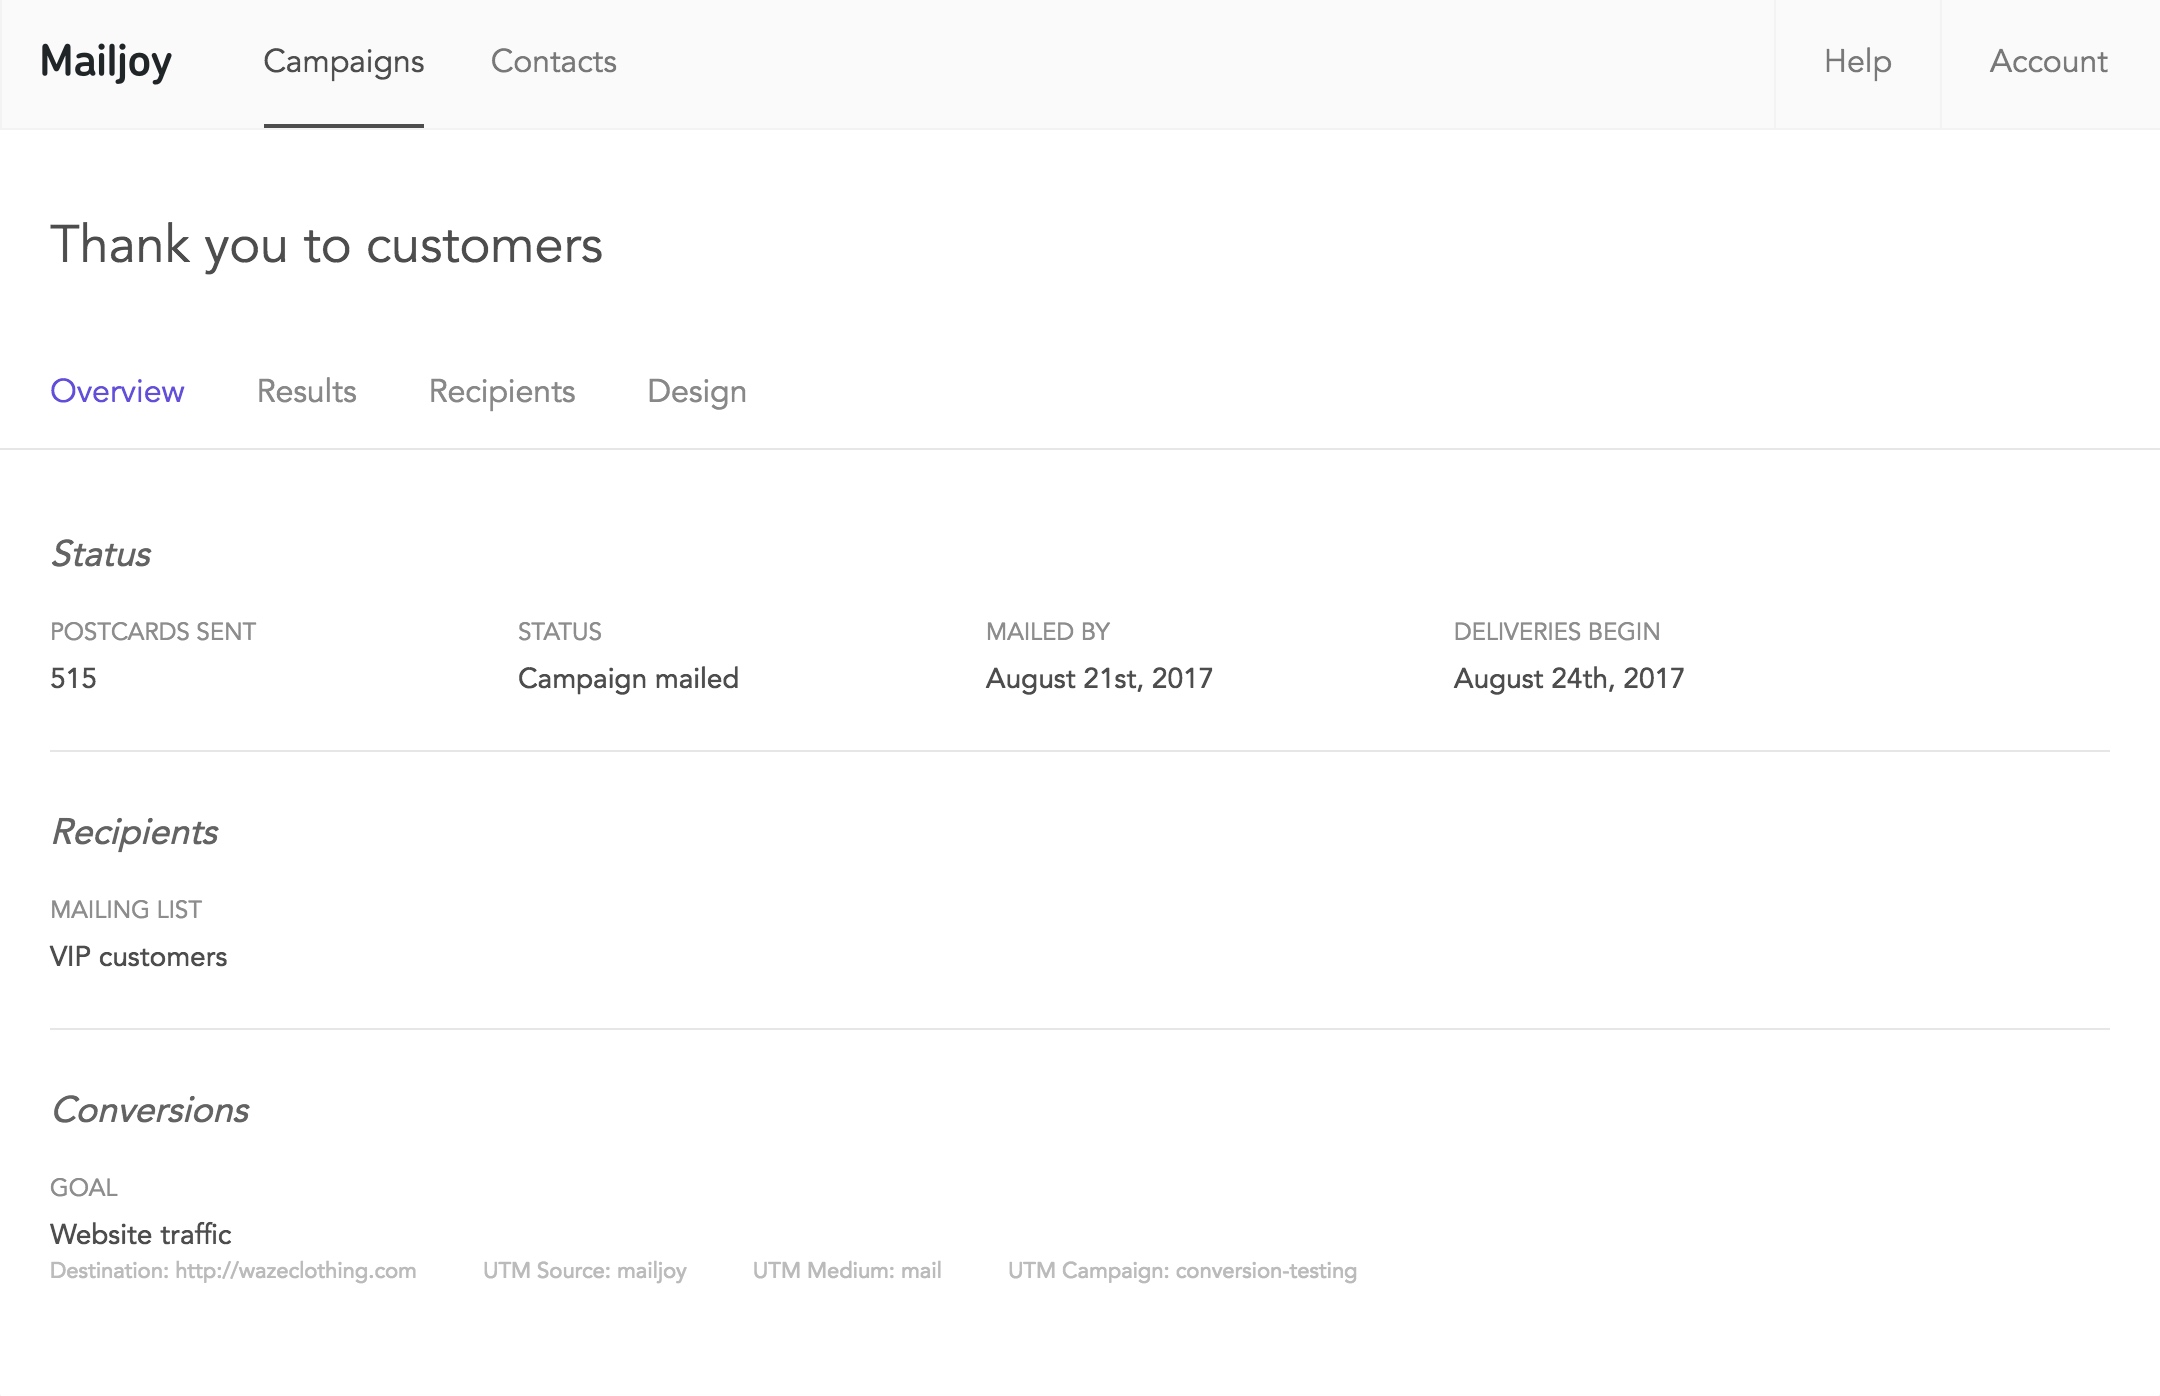Click the Overview tab

(117, 390)
